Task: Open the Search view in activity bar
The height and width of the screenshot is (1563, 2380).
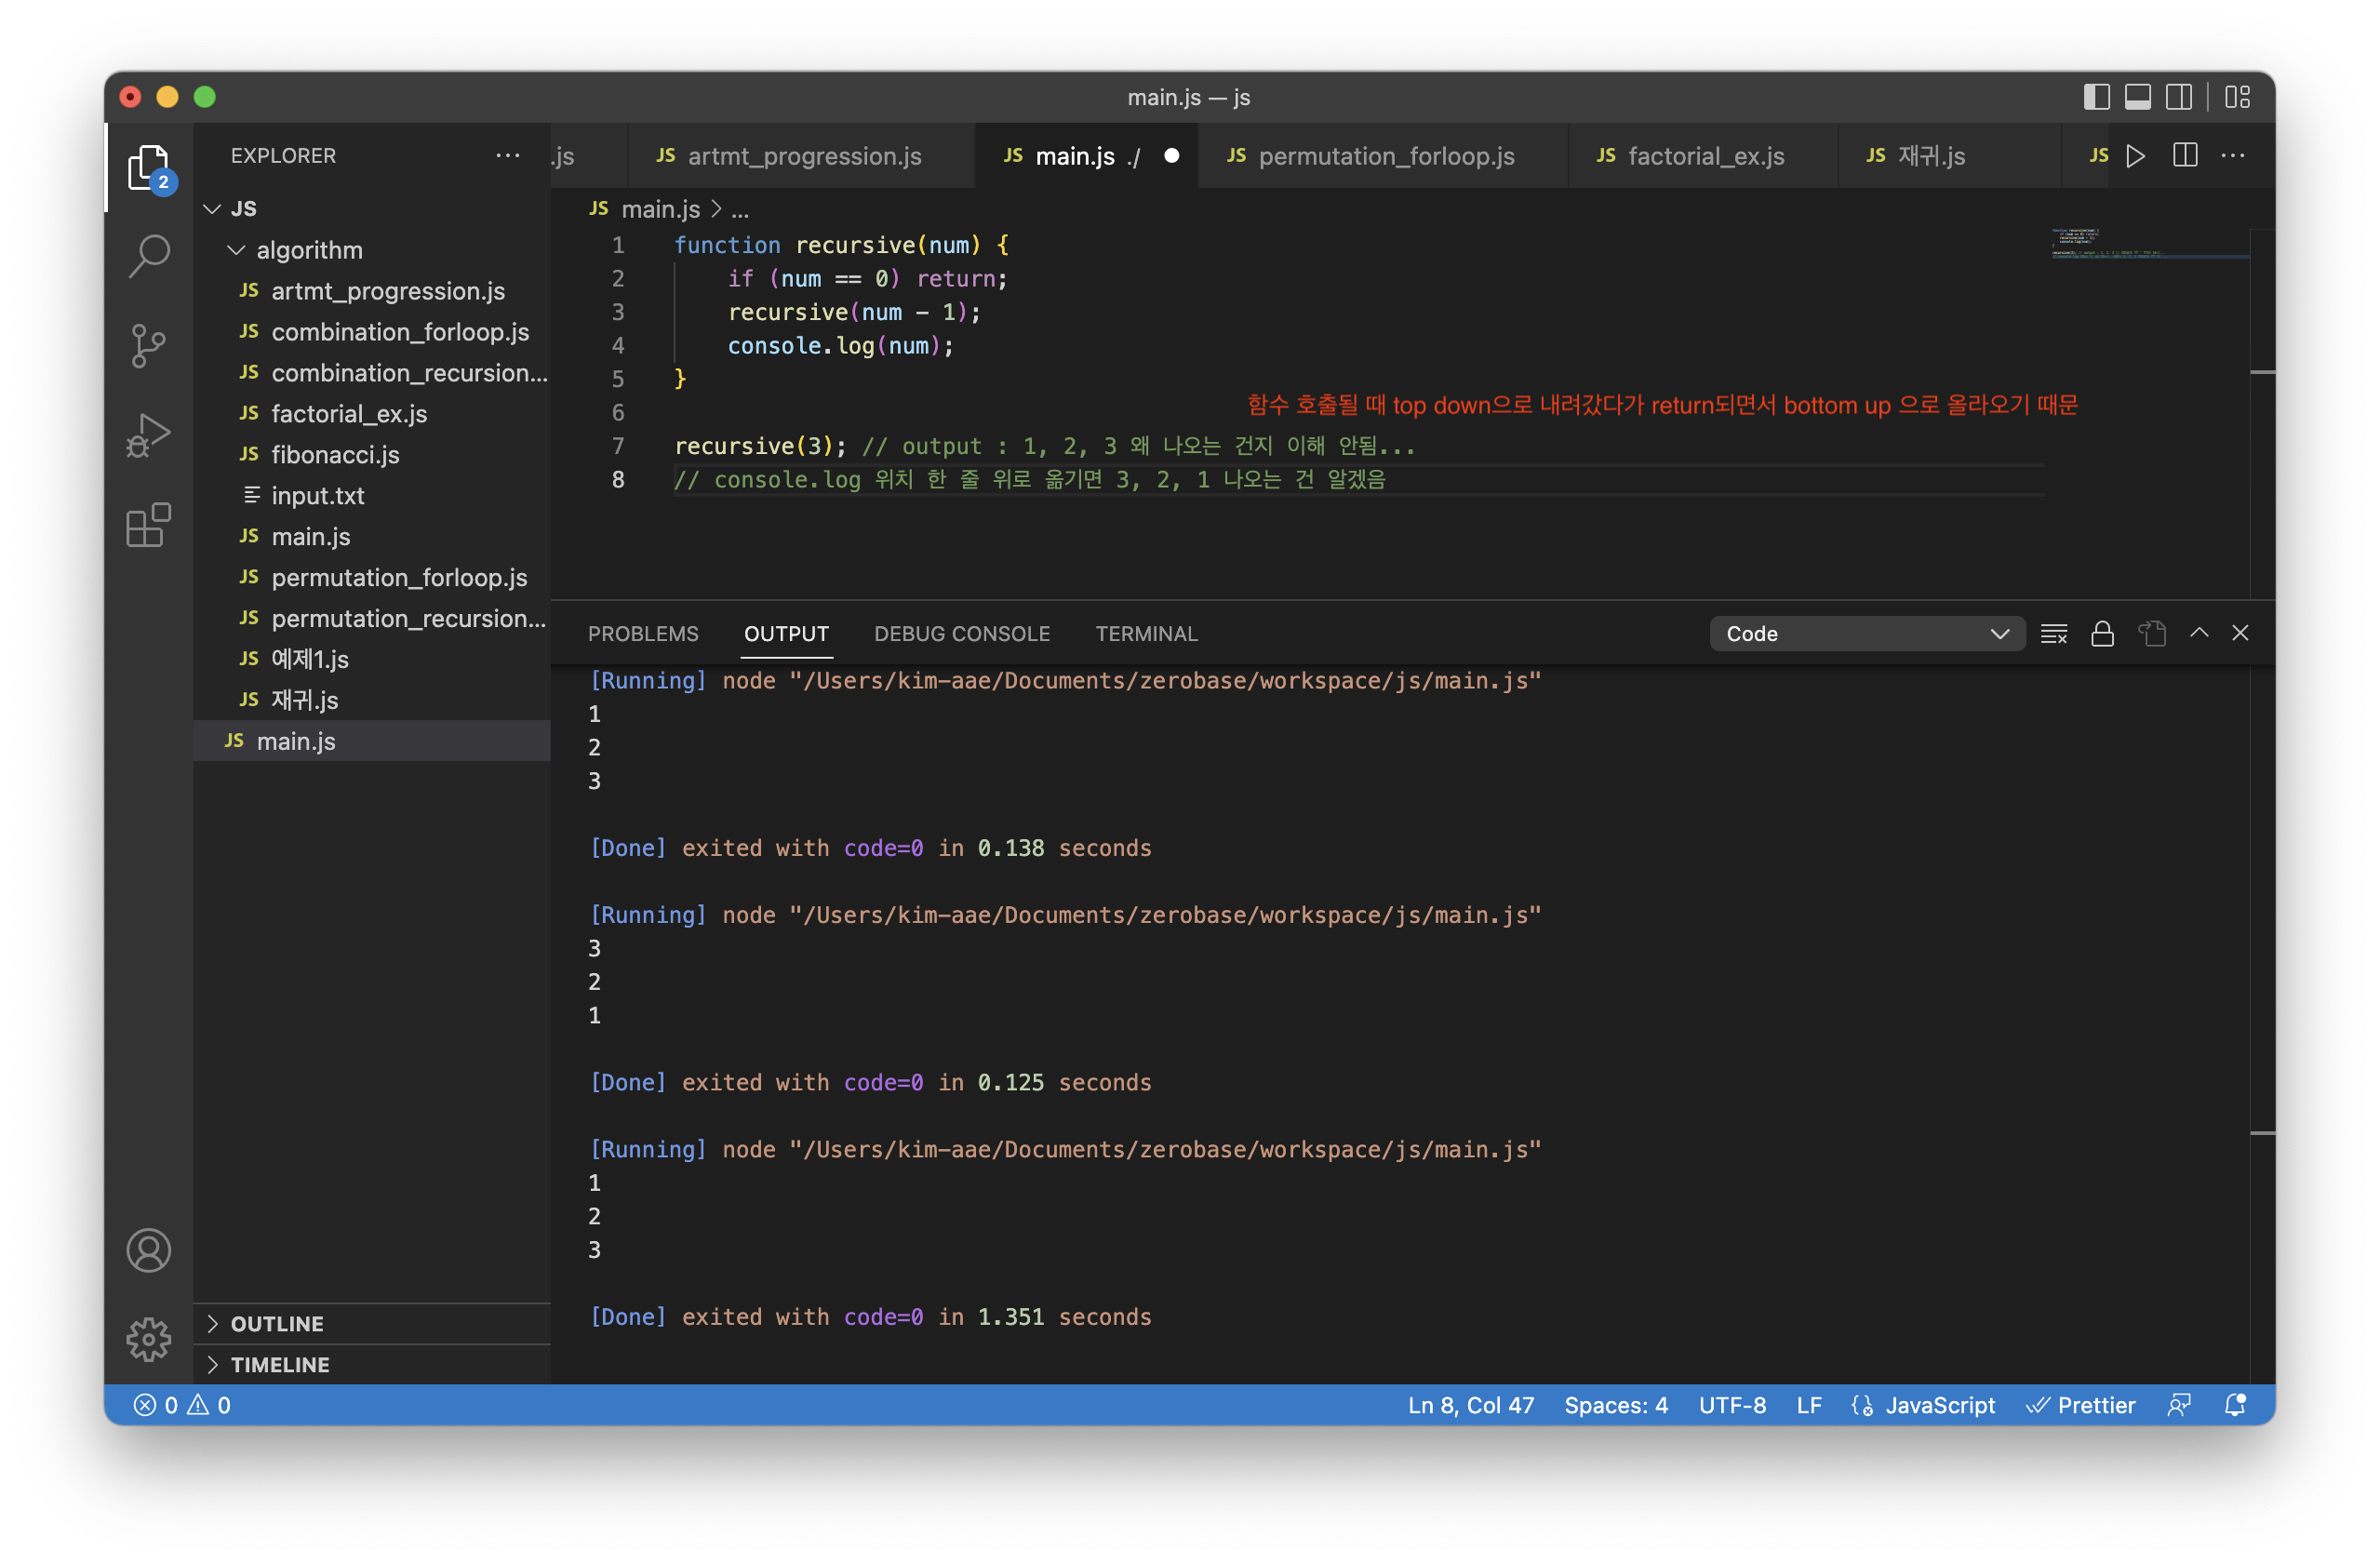Action: coord(149,256)
